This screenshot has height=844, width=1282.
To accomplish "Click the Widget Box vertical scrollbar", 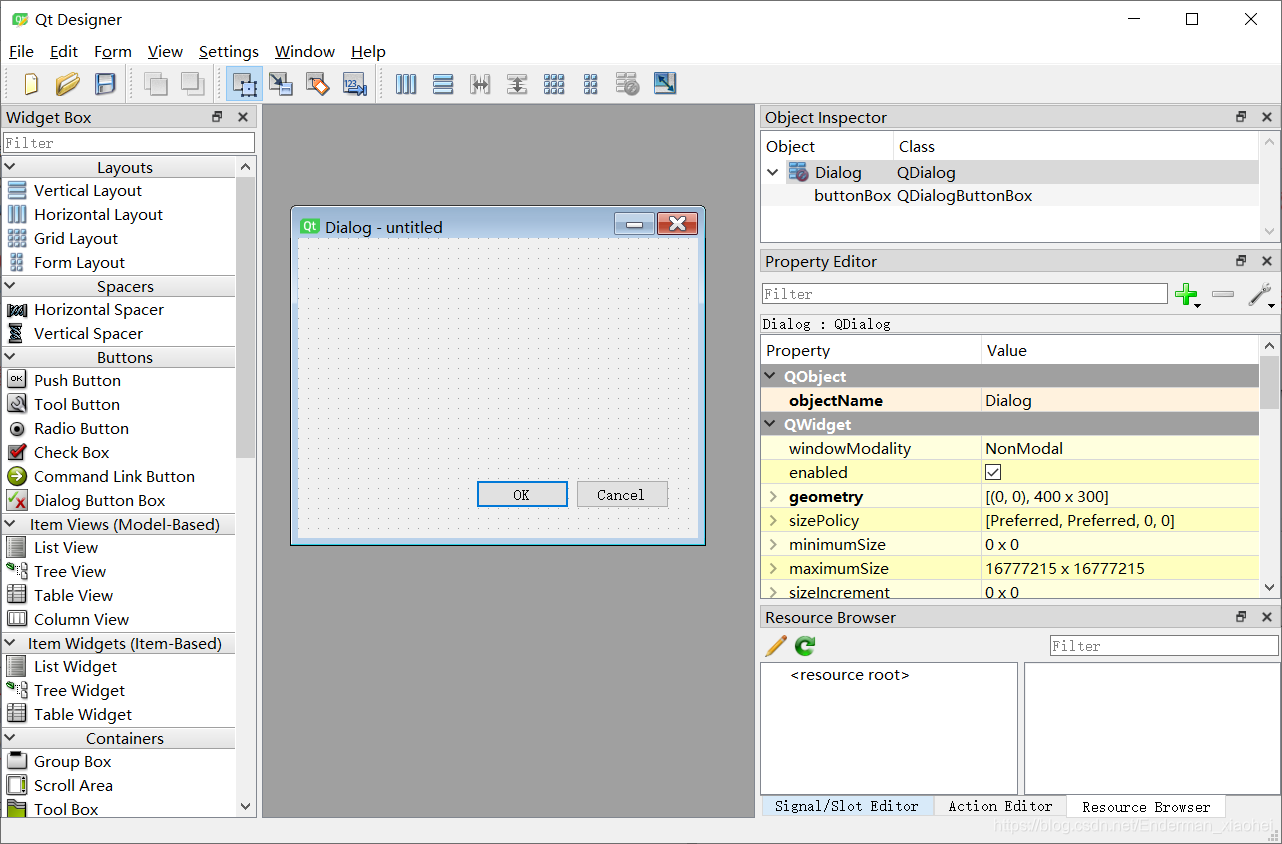I will (x=246, y=317).
